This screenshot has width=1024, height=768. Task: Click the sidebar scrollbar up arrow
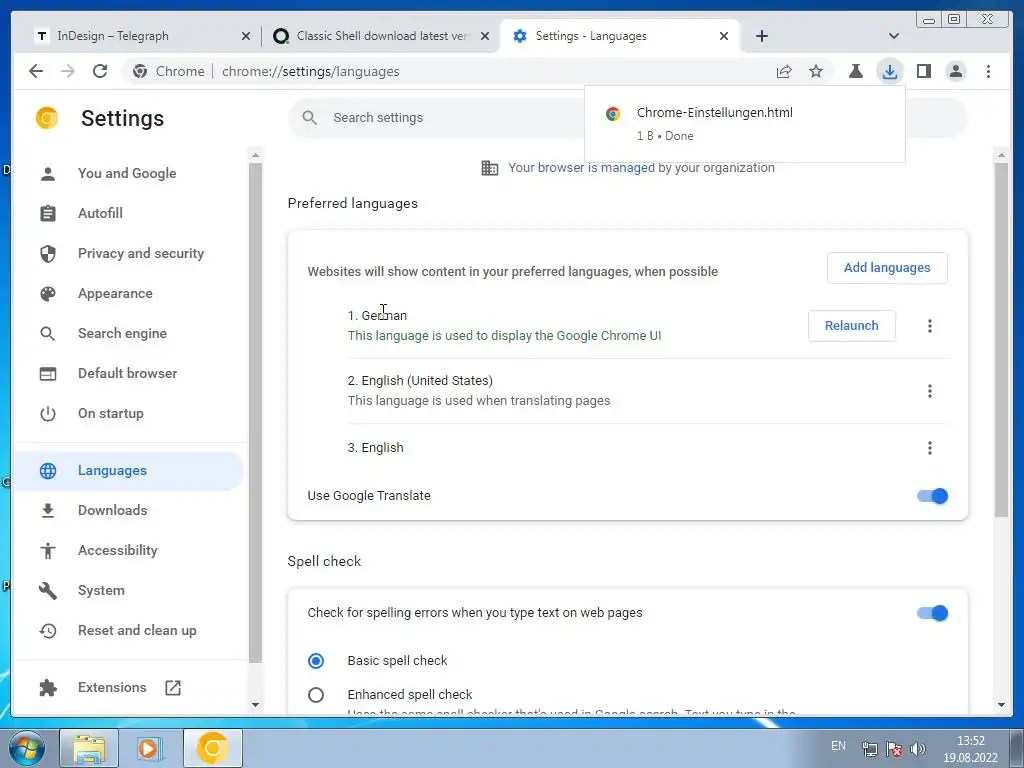click(255, 155)
